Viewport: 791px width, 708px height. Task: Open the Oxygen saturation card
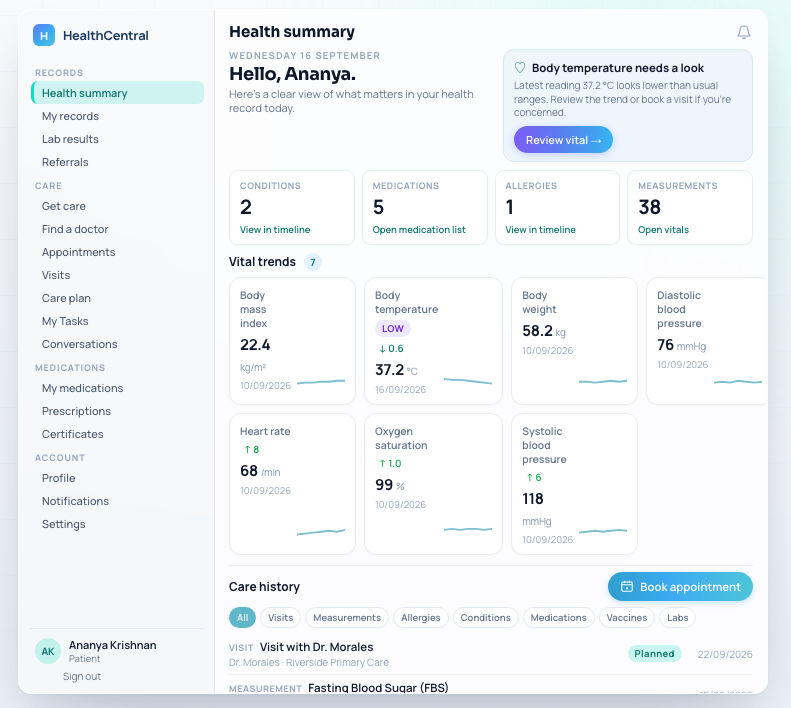click(x=433, y=483)
